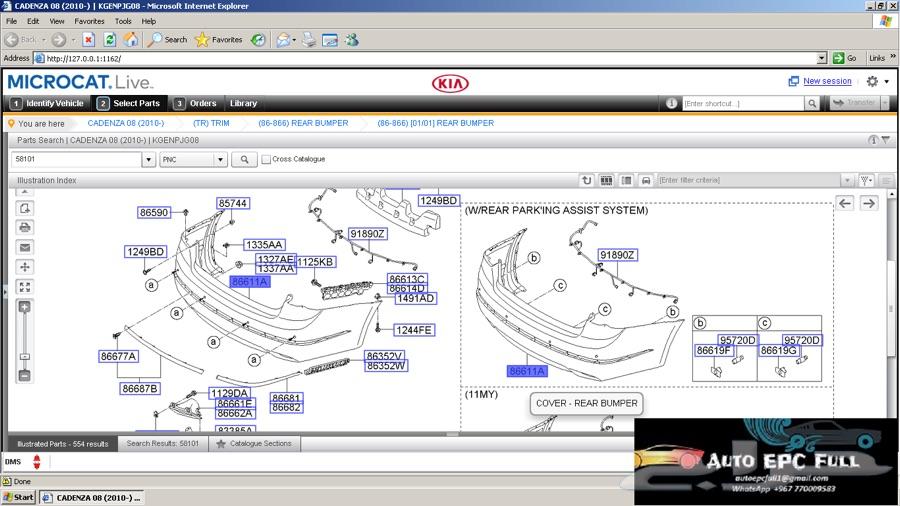Open IE Search toolbar button
The width and height of the screenshot is (900, 506).
click(x=168, y=40)
